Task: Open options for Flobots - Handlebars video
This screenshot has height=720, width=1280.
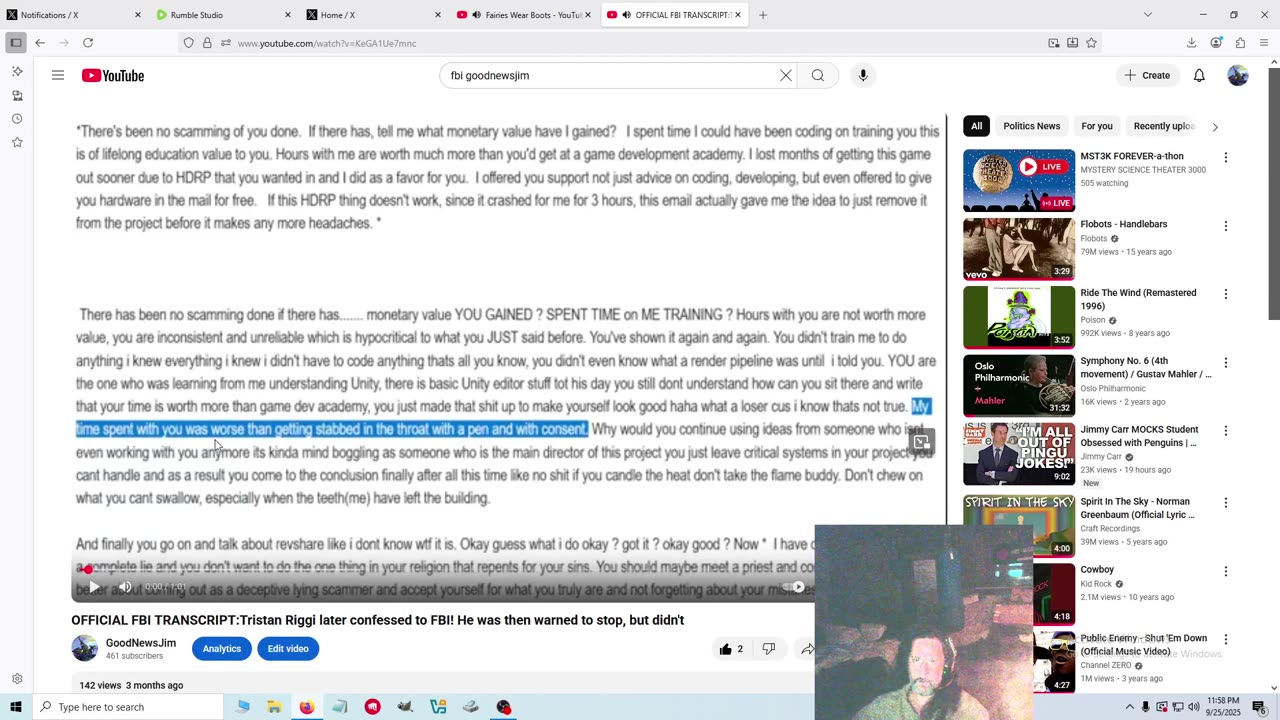Action: tap(1225, 226)
